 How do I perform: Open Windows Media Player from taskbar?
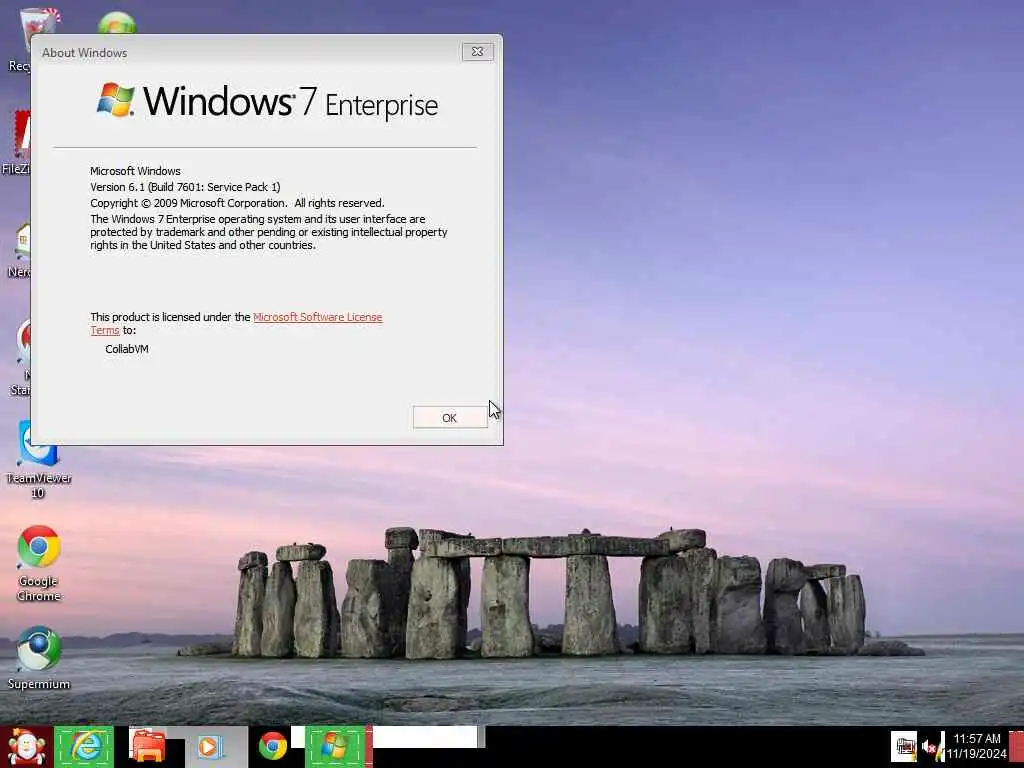coord(210,747)
